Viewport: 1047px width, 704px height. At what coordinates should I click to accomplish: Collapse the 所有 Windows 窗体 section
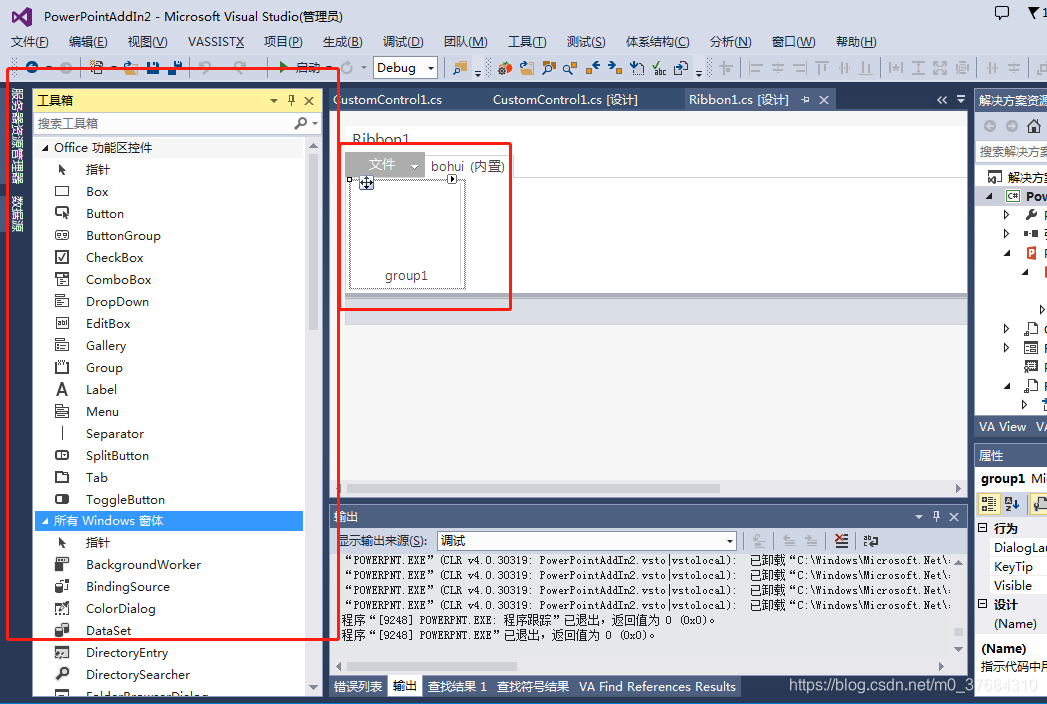tap(45, 520)
